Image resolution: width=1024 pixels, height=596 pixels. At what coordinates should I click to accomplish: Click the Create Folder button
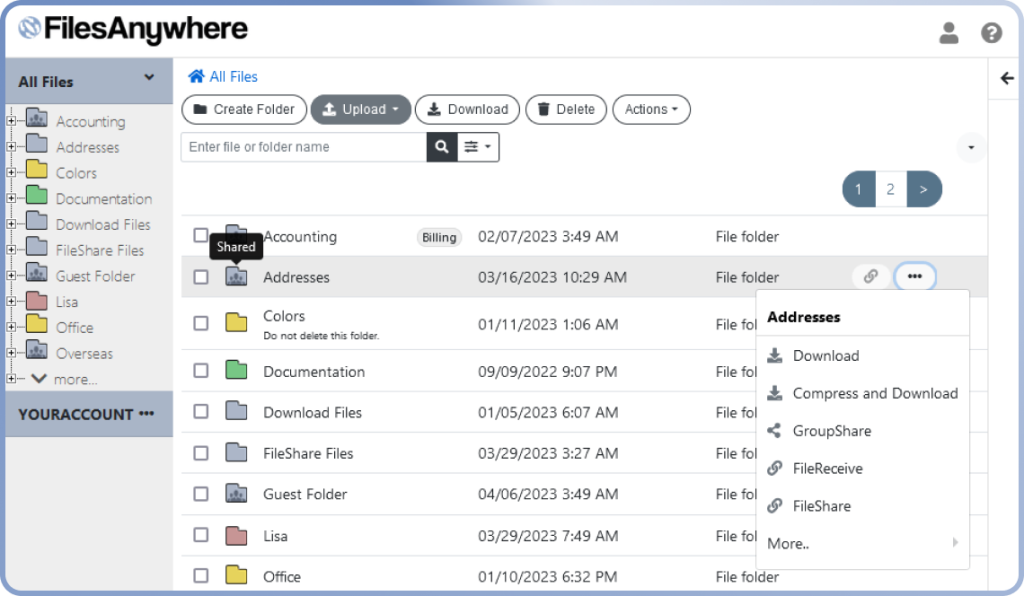click(243, 109)
